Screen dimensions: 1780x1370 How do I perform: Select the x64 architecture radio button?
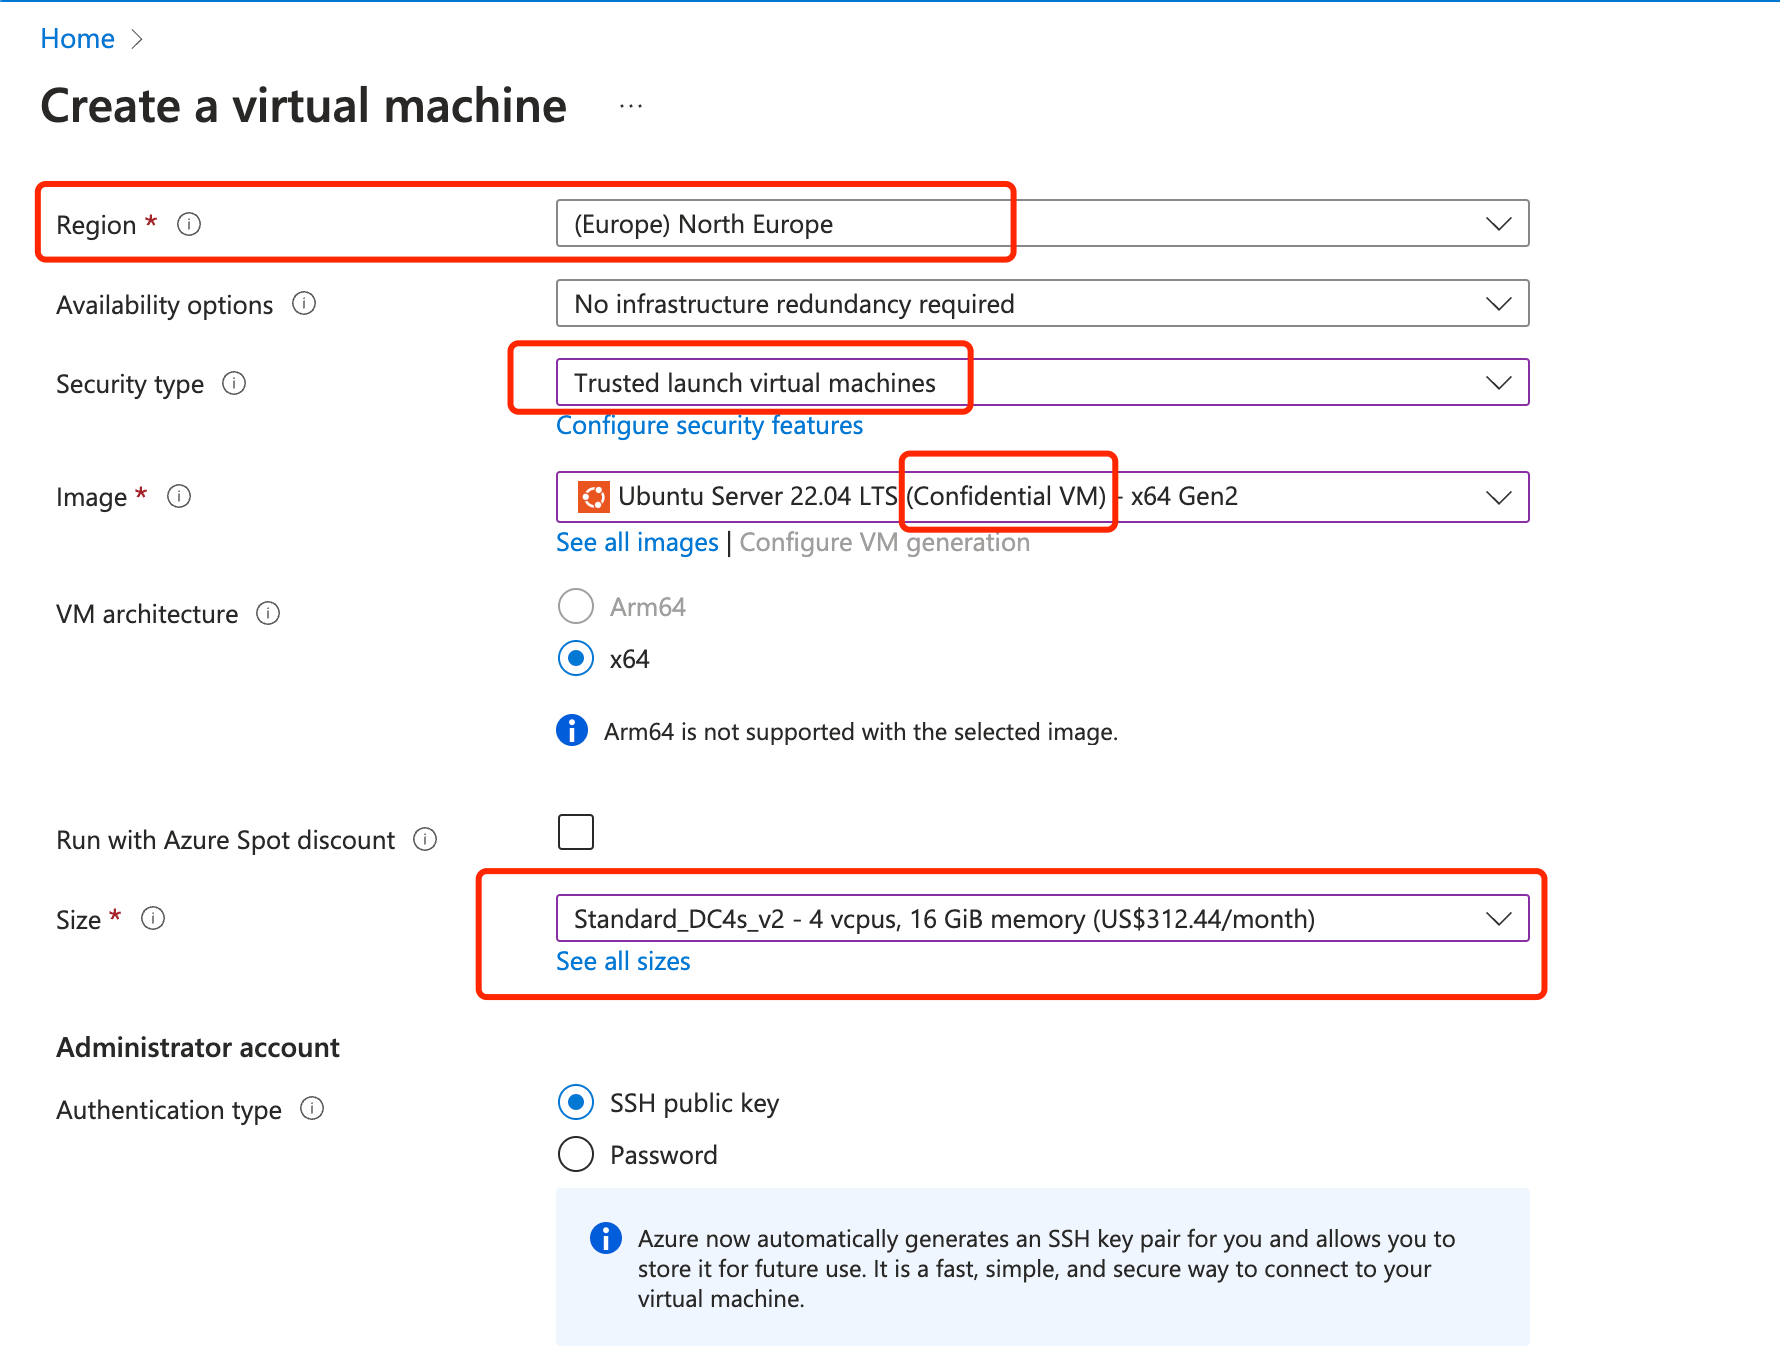pos(576,658)
